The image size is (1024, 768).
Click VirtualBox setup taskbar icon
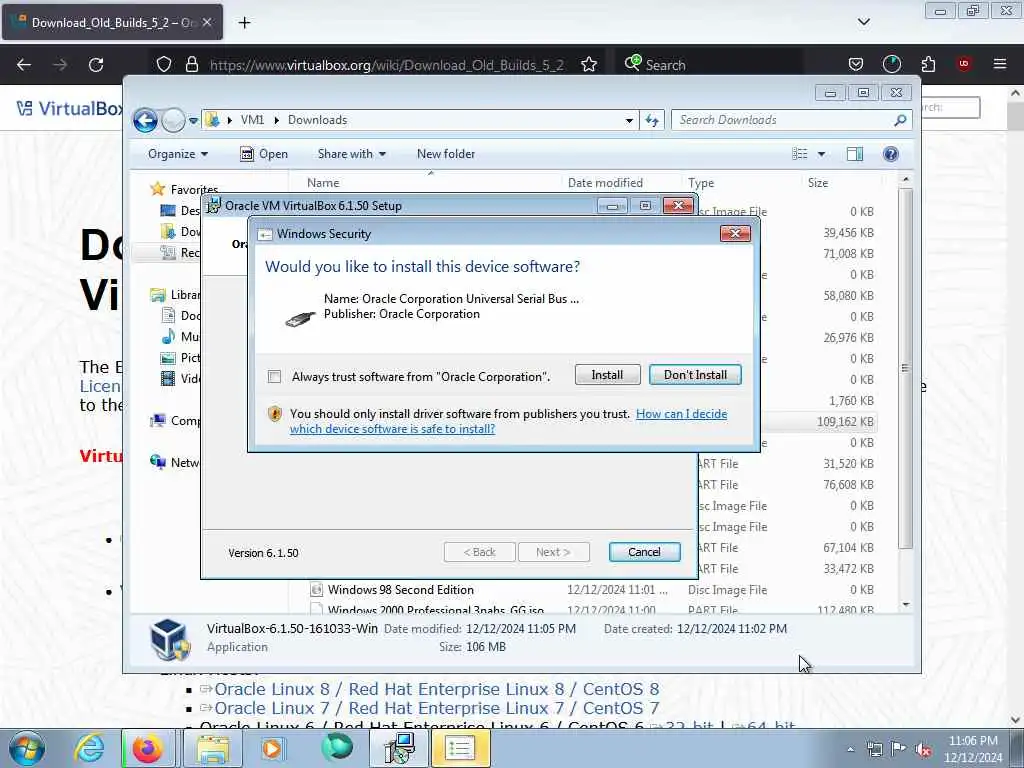[398, 748]
